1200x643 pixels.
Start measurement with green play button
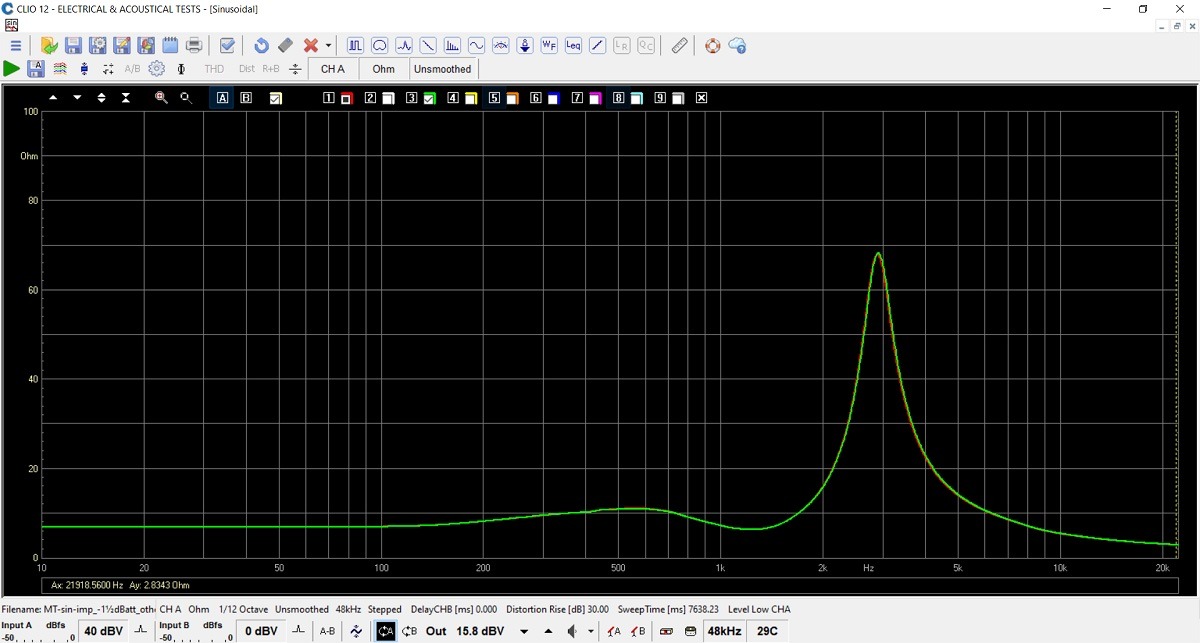pyautogui.click(x=11, y=69)
